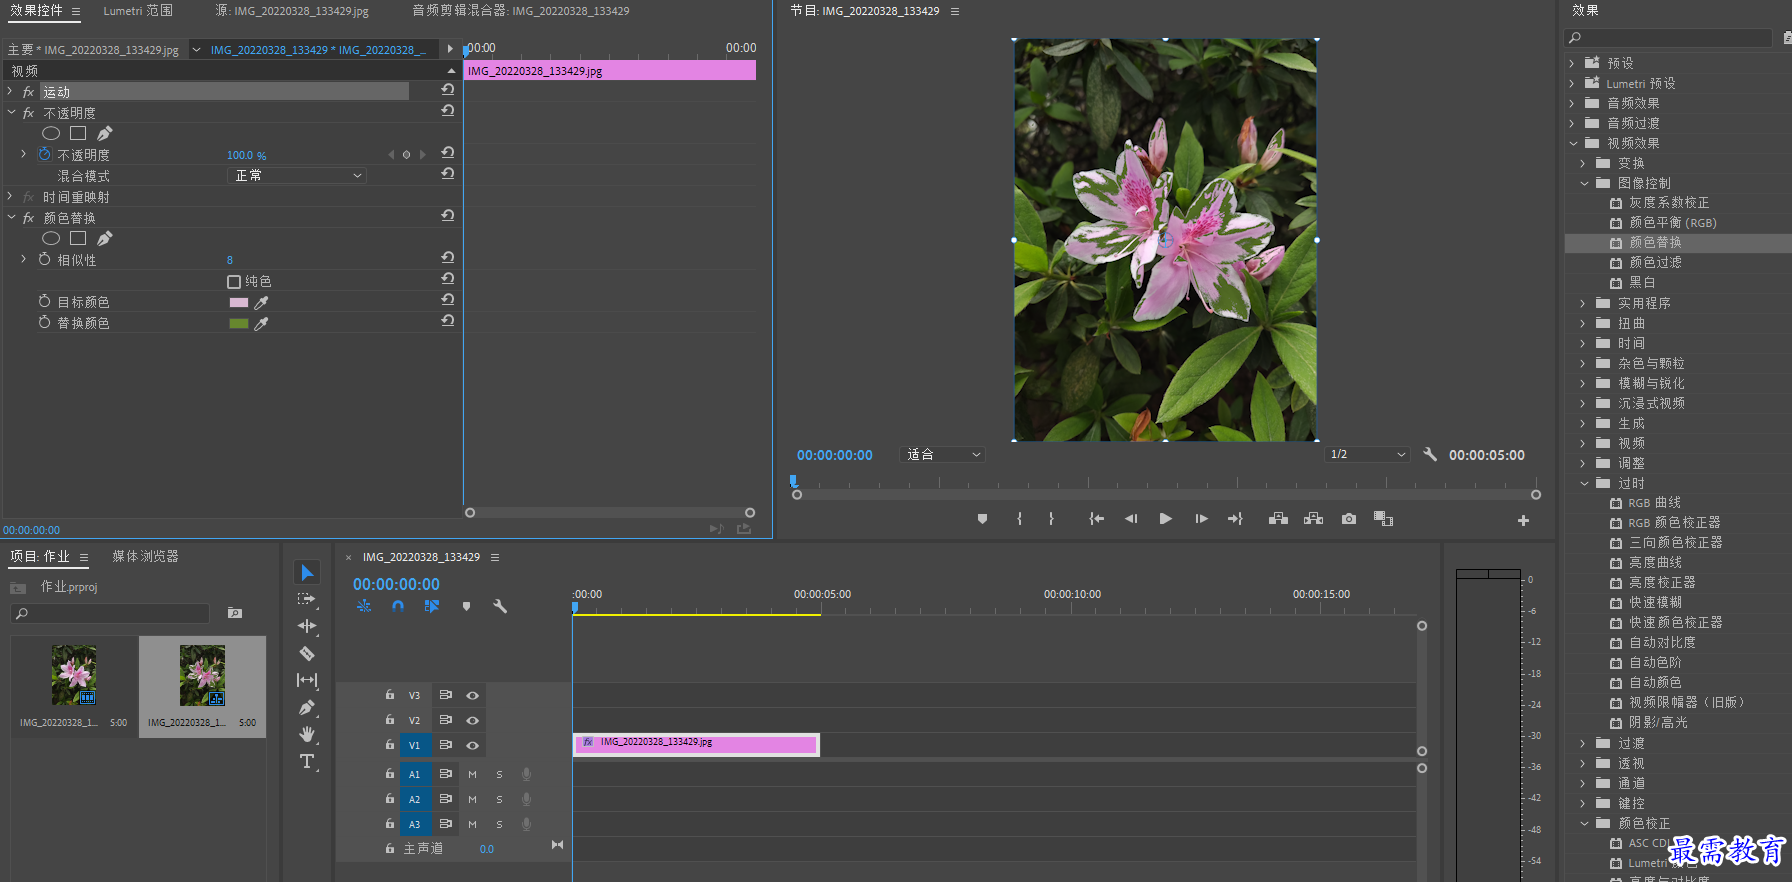Open the Effect Controls panel menu

[x=76, y=12]
